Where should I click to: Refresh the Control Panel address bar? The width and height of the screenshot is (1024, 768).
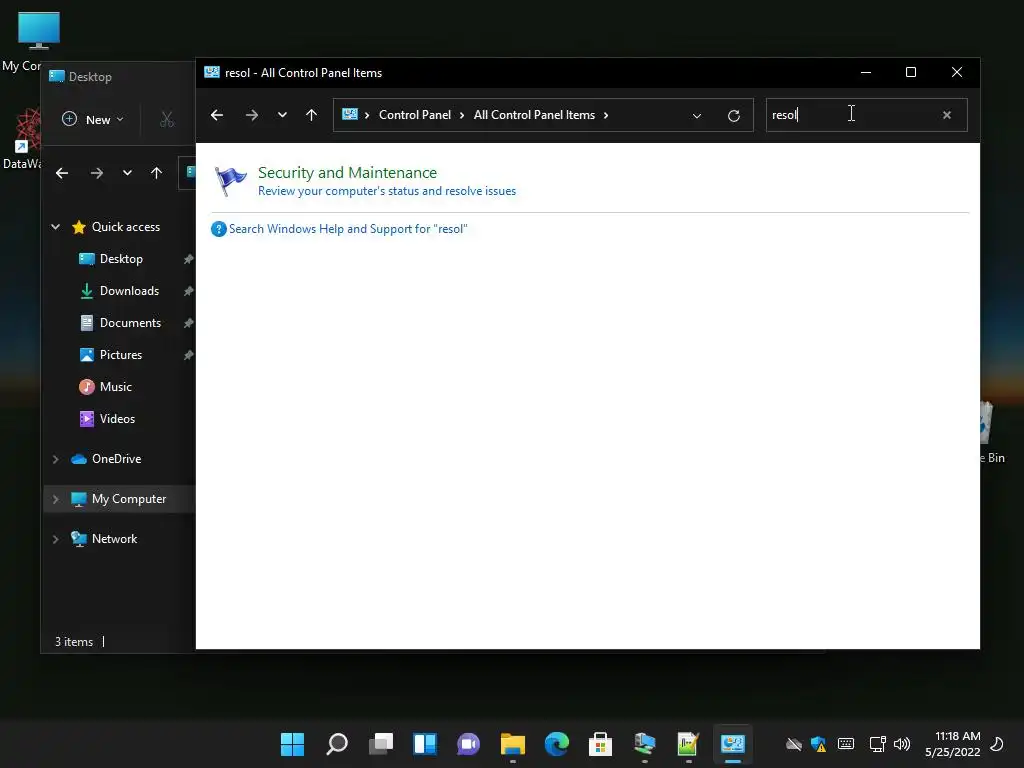tap(733, 116)
